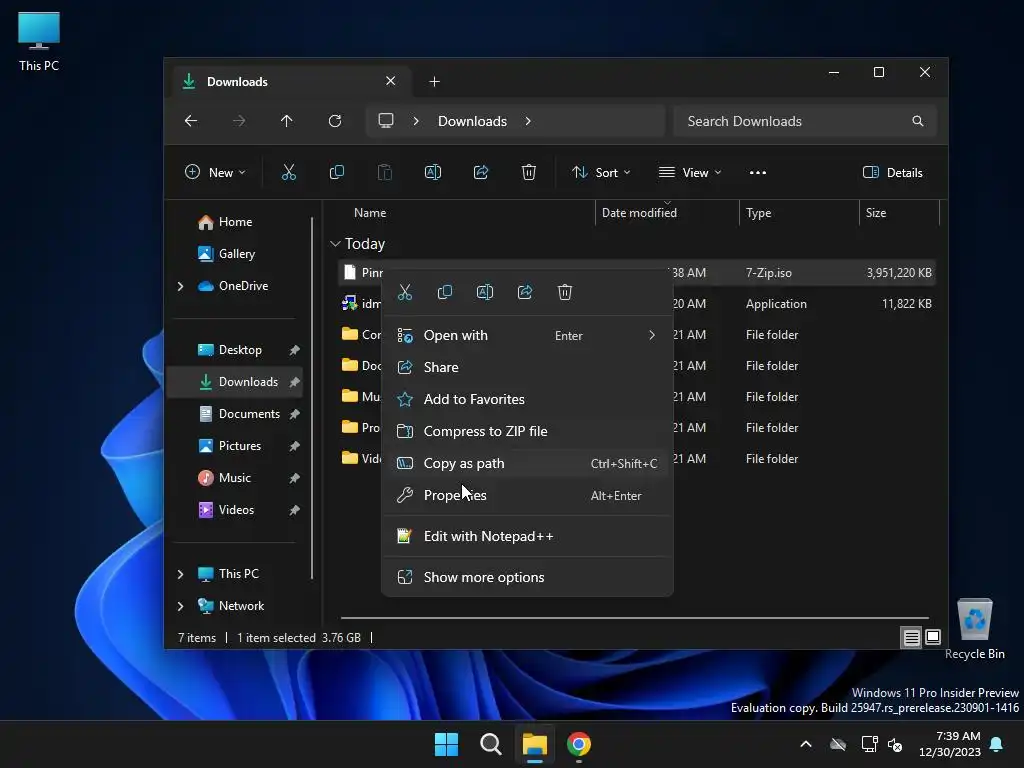1024x768 pixels.
Task: Unpin Music via its pin icon
Action: 295,478
